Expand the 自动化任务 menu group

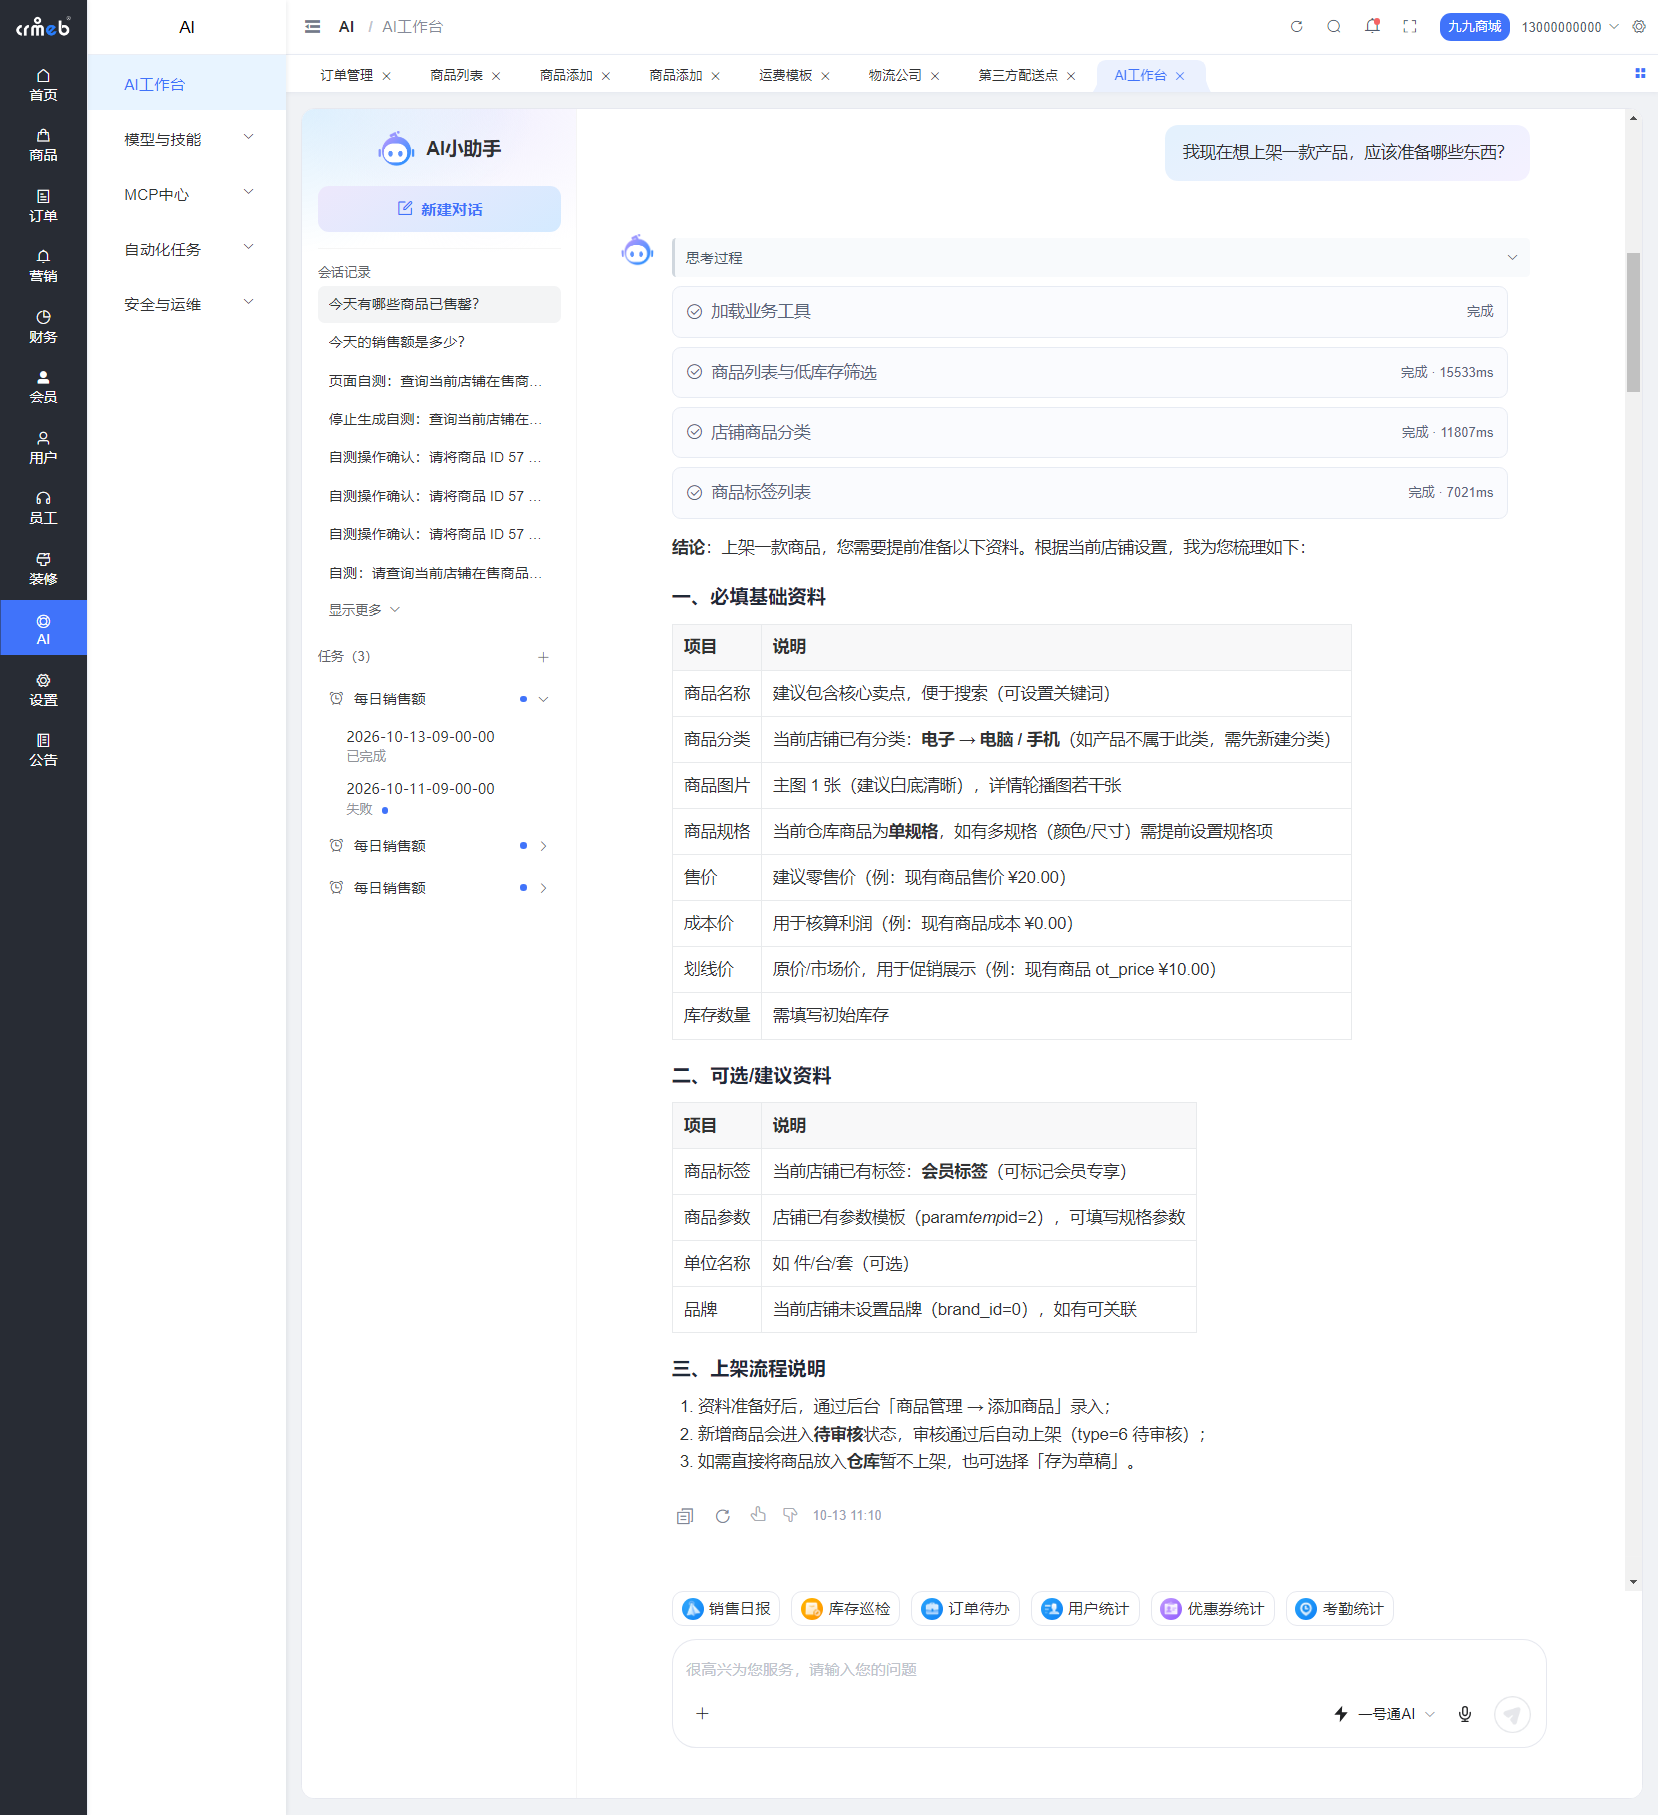point(187,250)
